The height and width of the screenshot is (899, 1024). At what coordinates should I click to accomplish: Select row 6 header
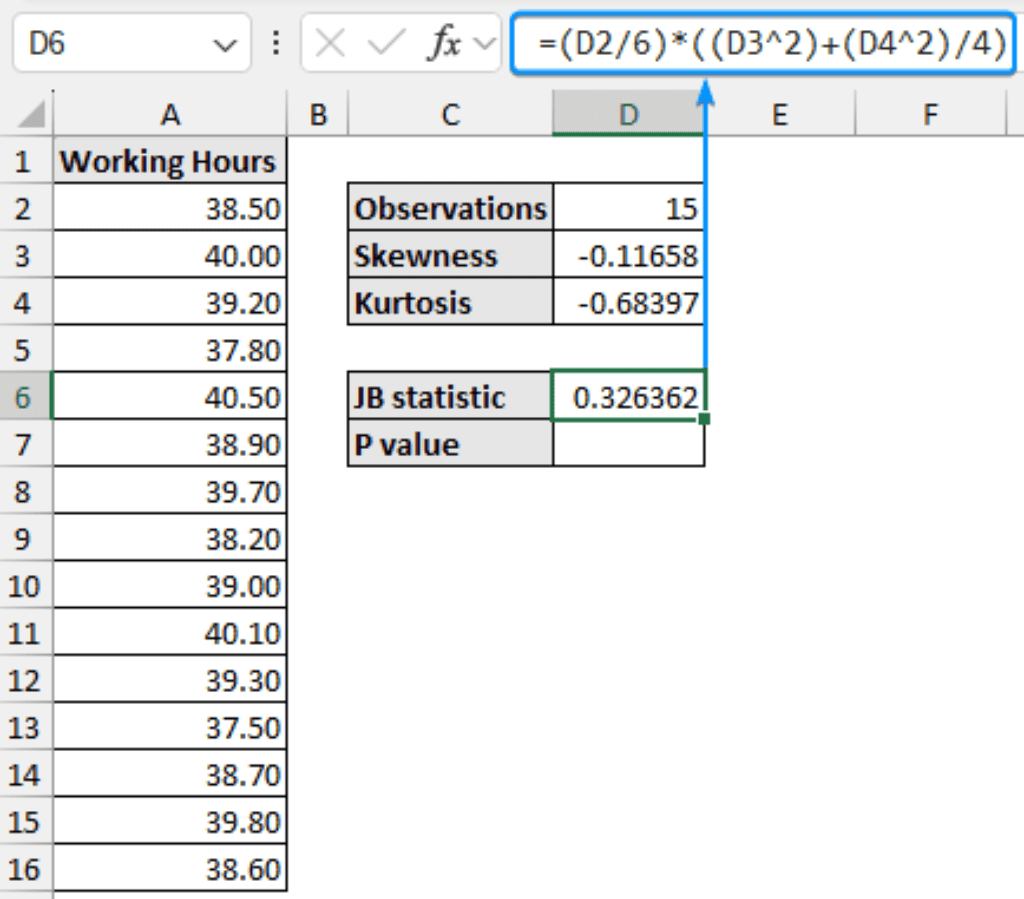tap(24, 398)
